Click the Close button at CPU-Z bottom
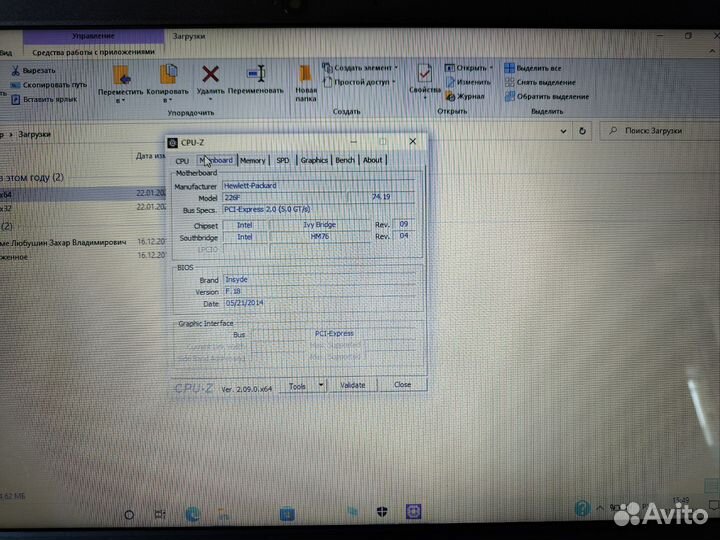 click(402, 384)
